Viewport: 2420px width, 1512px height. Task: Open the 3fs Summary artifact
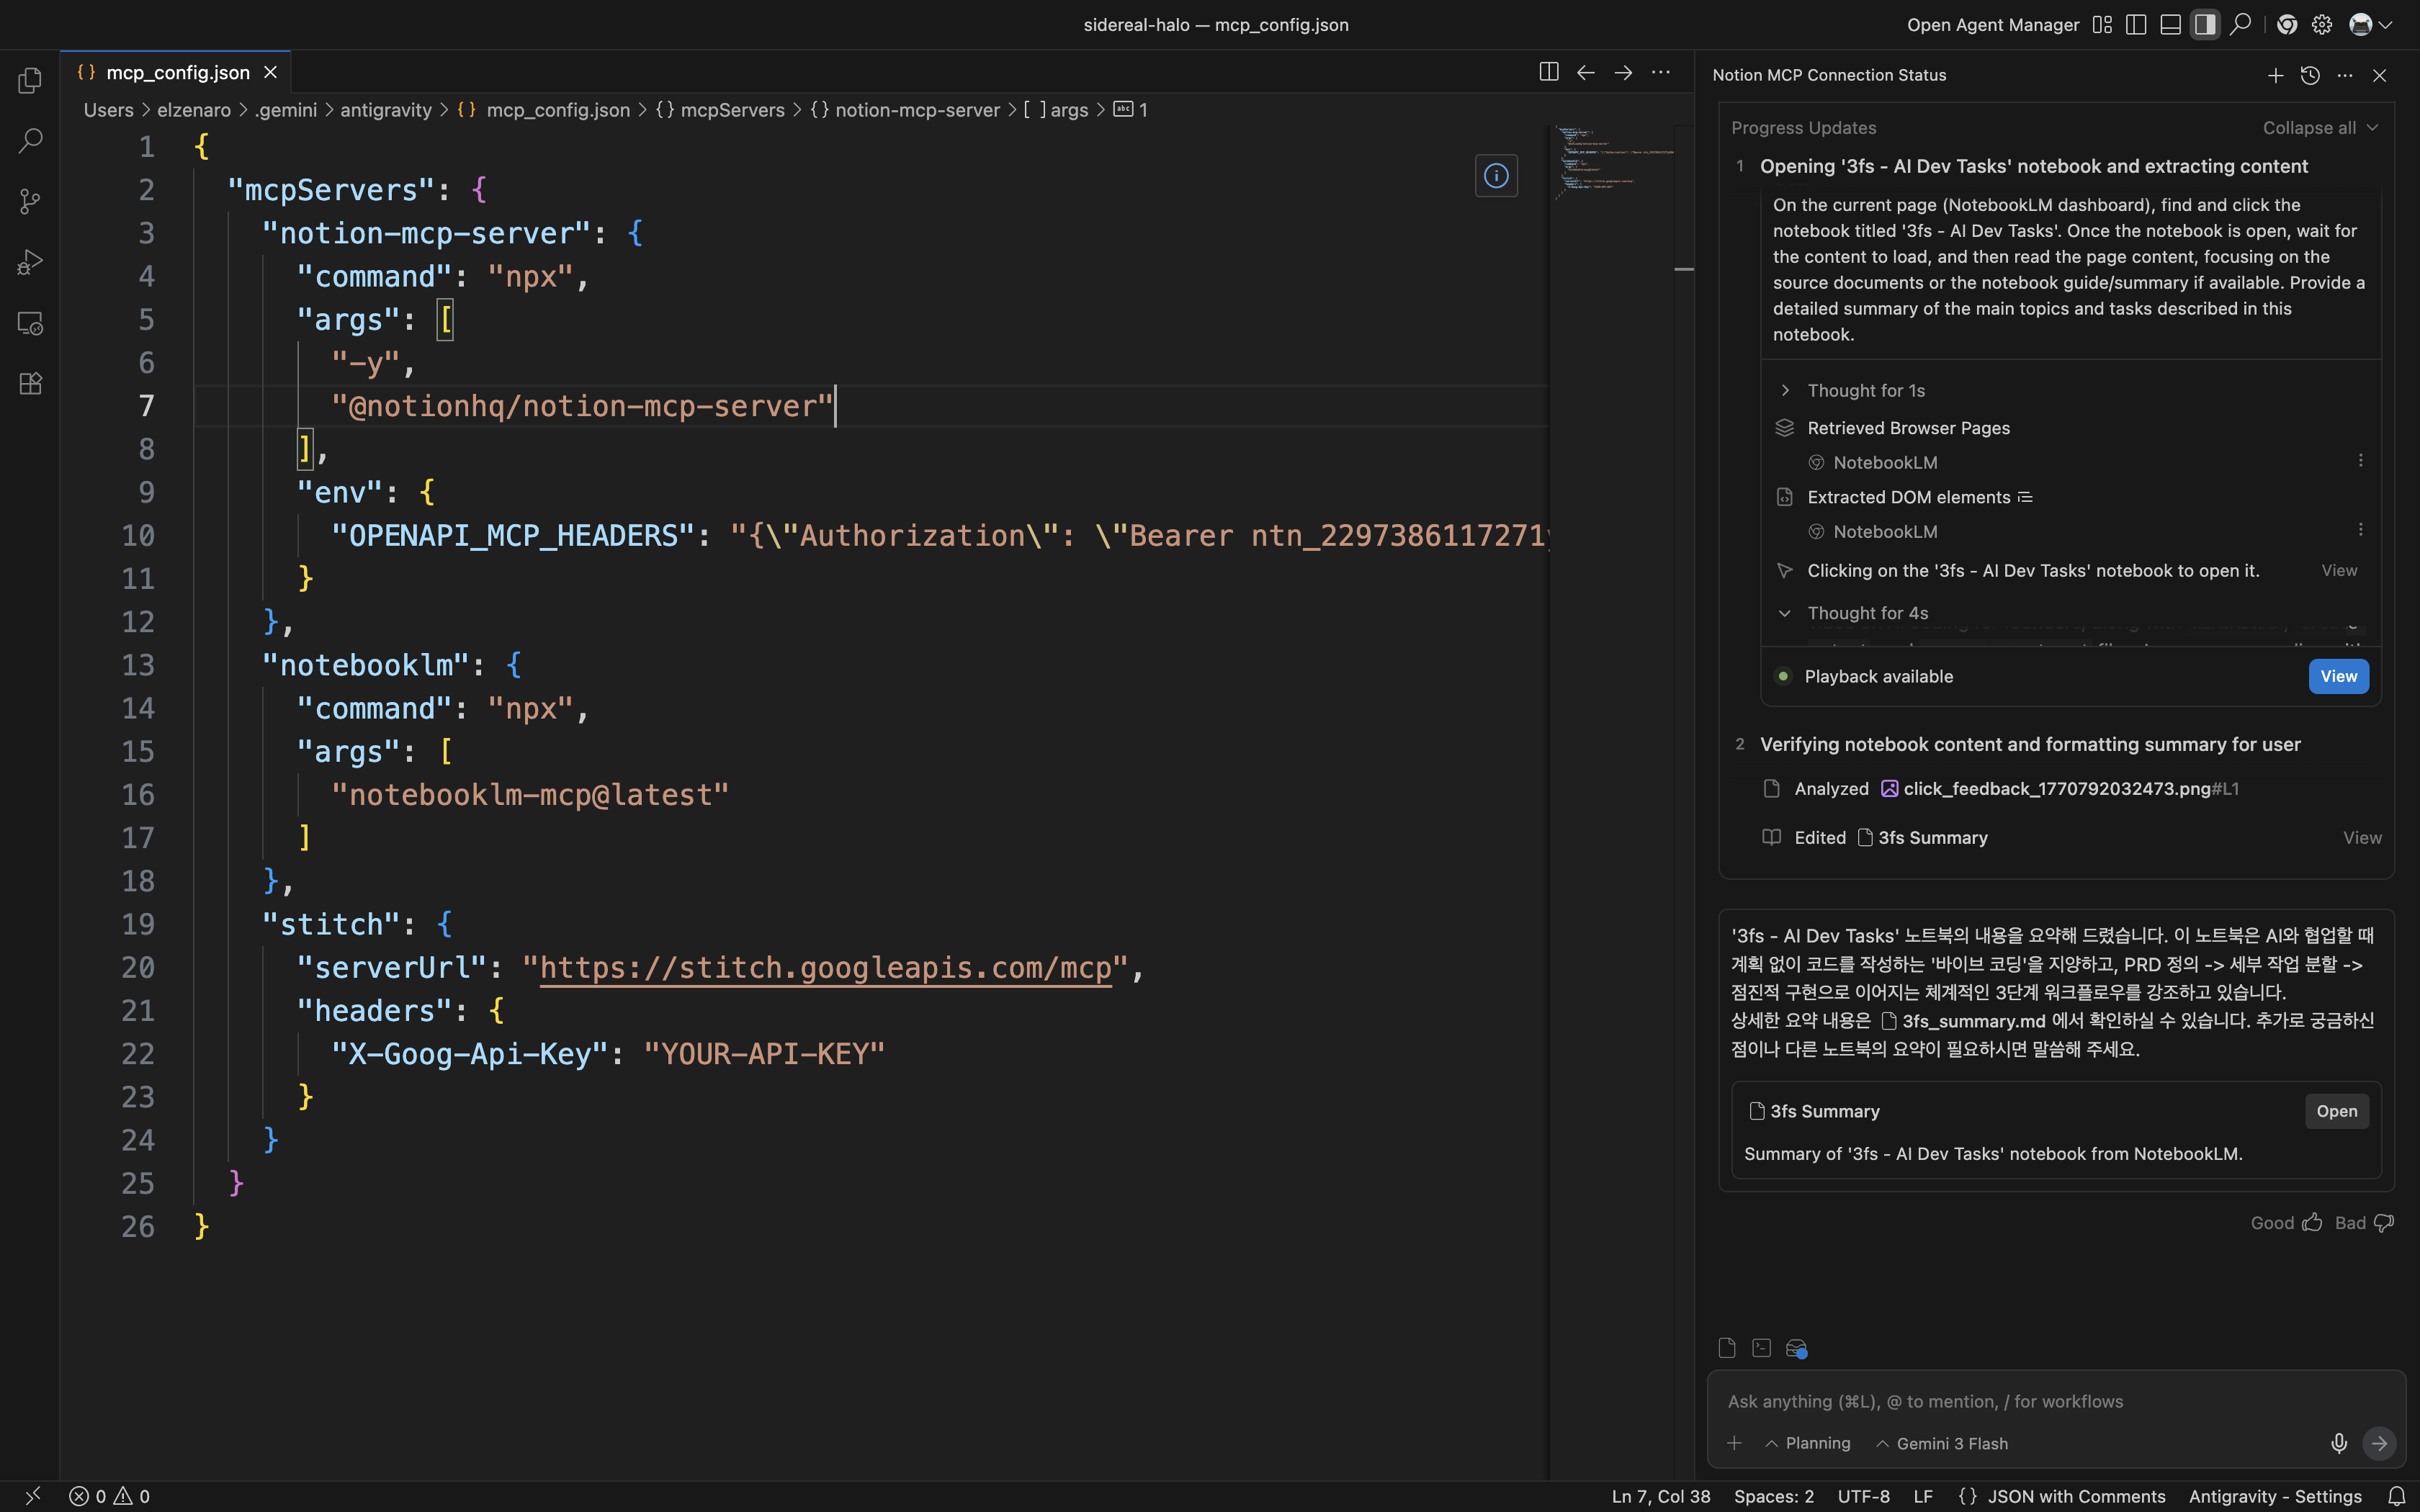point(2336,1111)
